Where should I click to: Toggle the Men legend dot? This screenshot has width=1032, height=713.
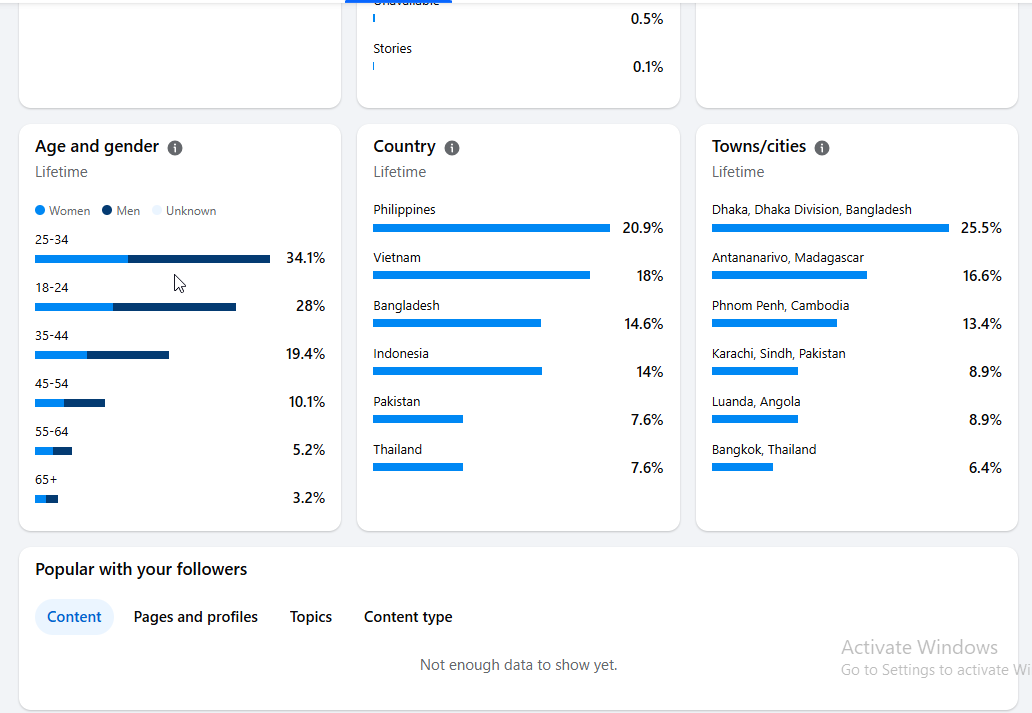pos(107,210)
